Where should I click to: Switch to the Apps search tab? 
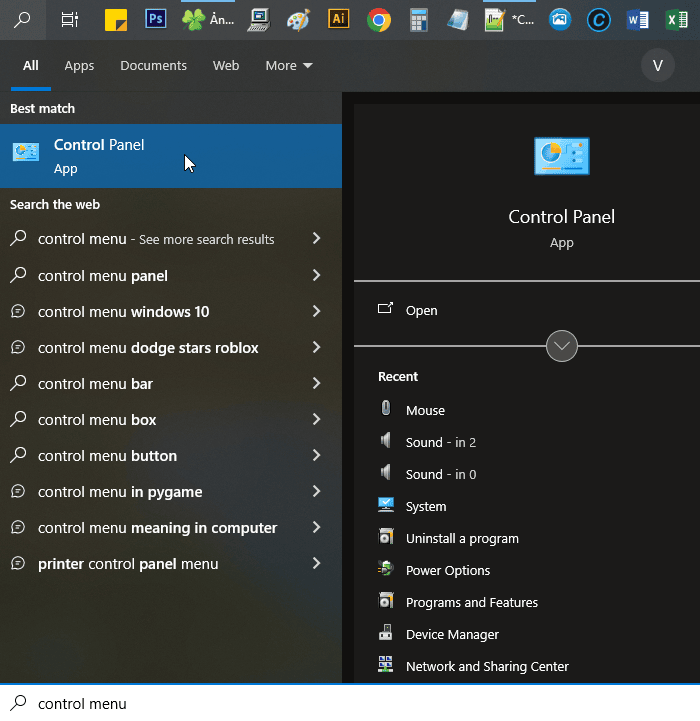point(79,65)
